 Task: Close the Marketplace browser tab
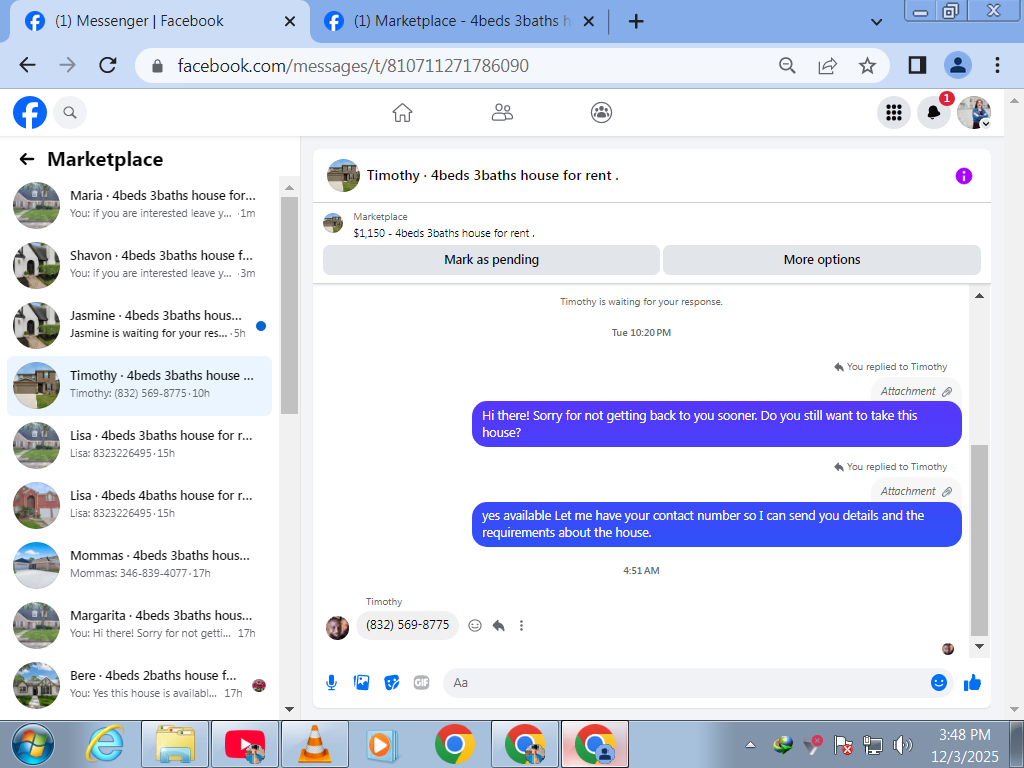click(588, 22)
